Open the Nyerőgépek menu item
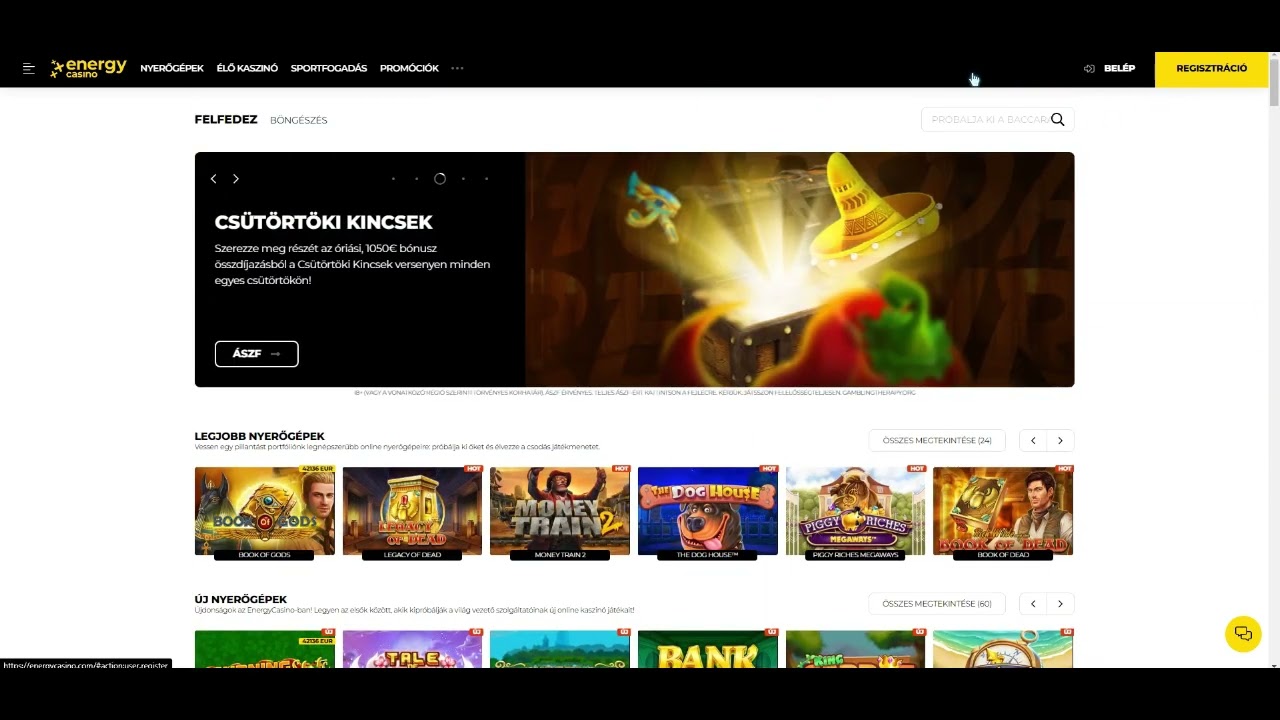 coord(172,69)
